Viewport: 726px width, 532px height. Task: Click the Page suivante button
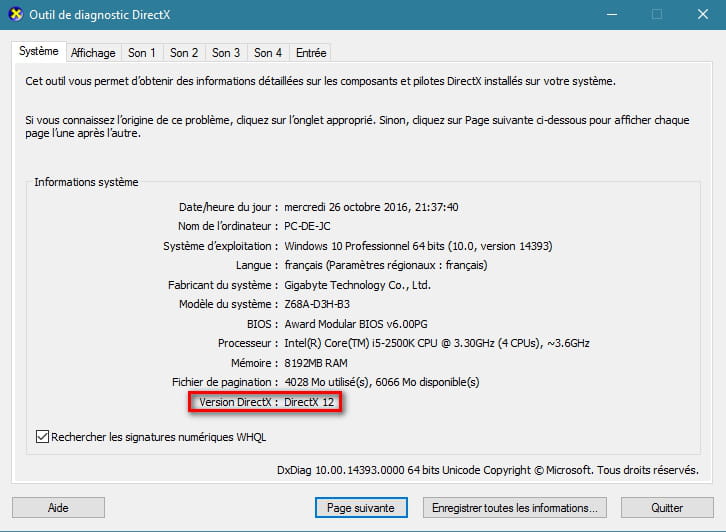pyautogui.click(x=361, y=507)
